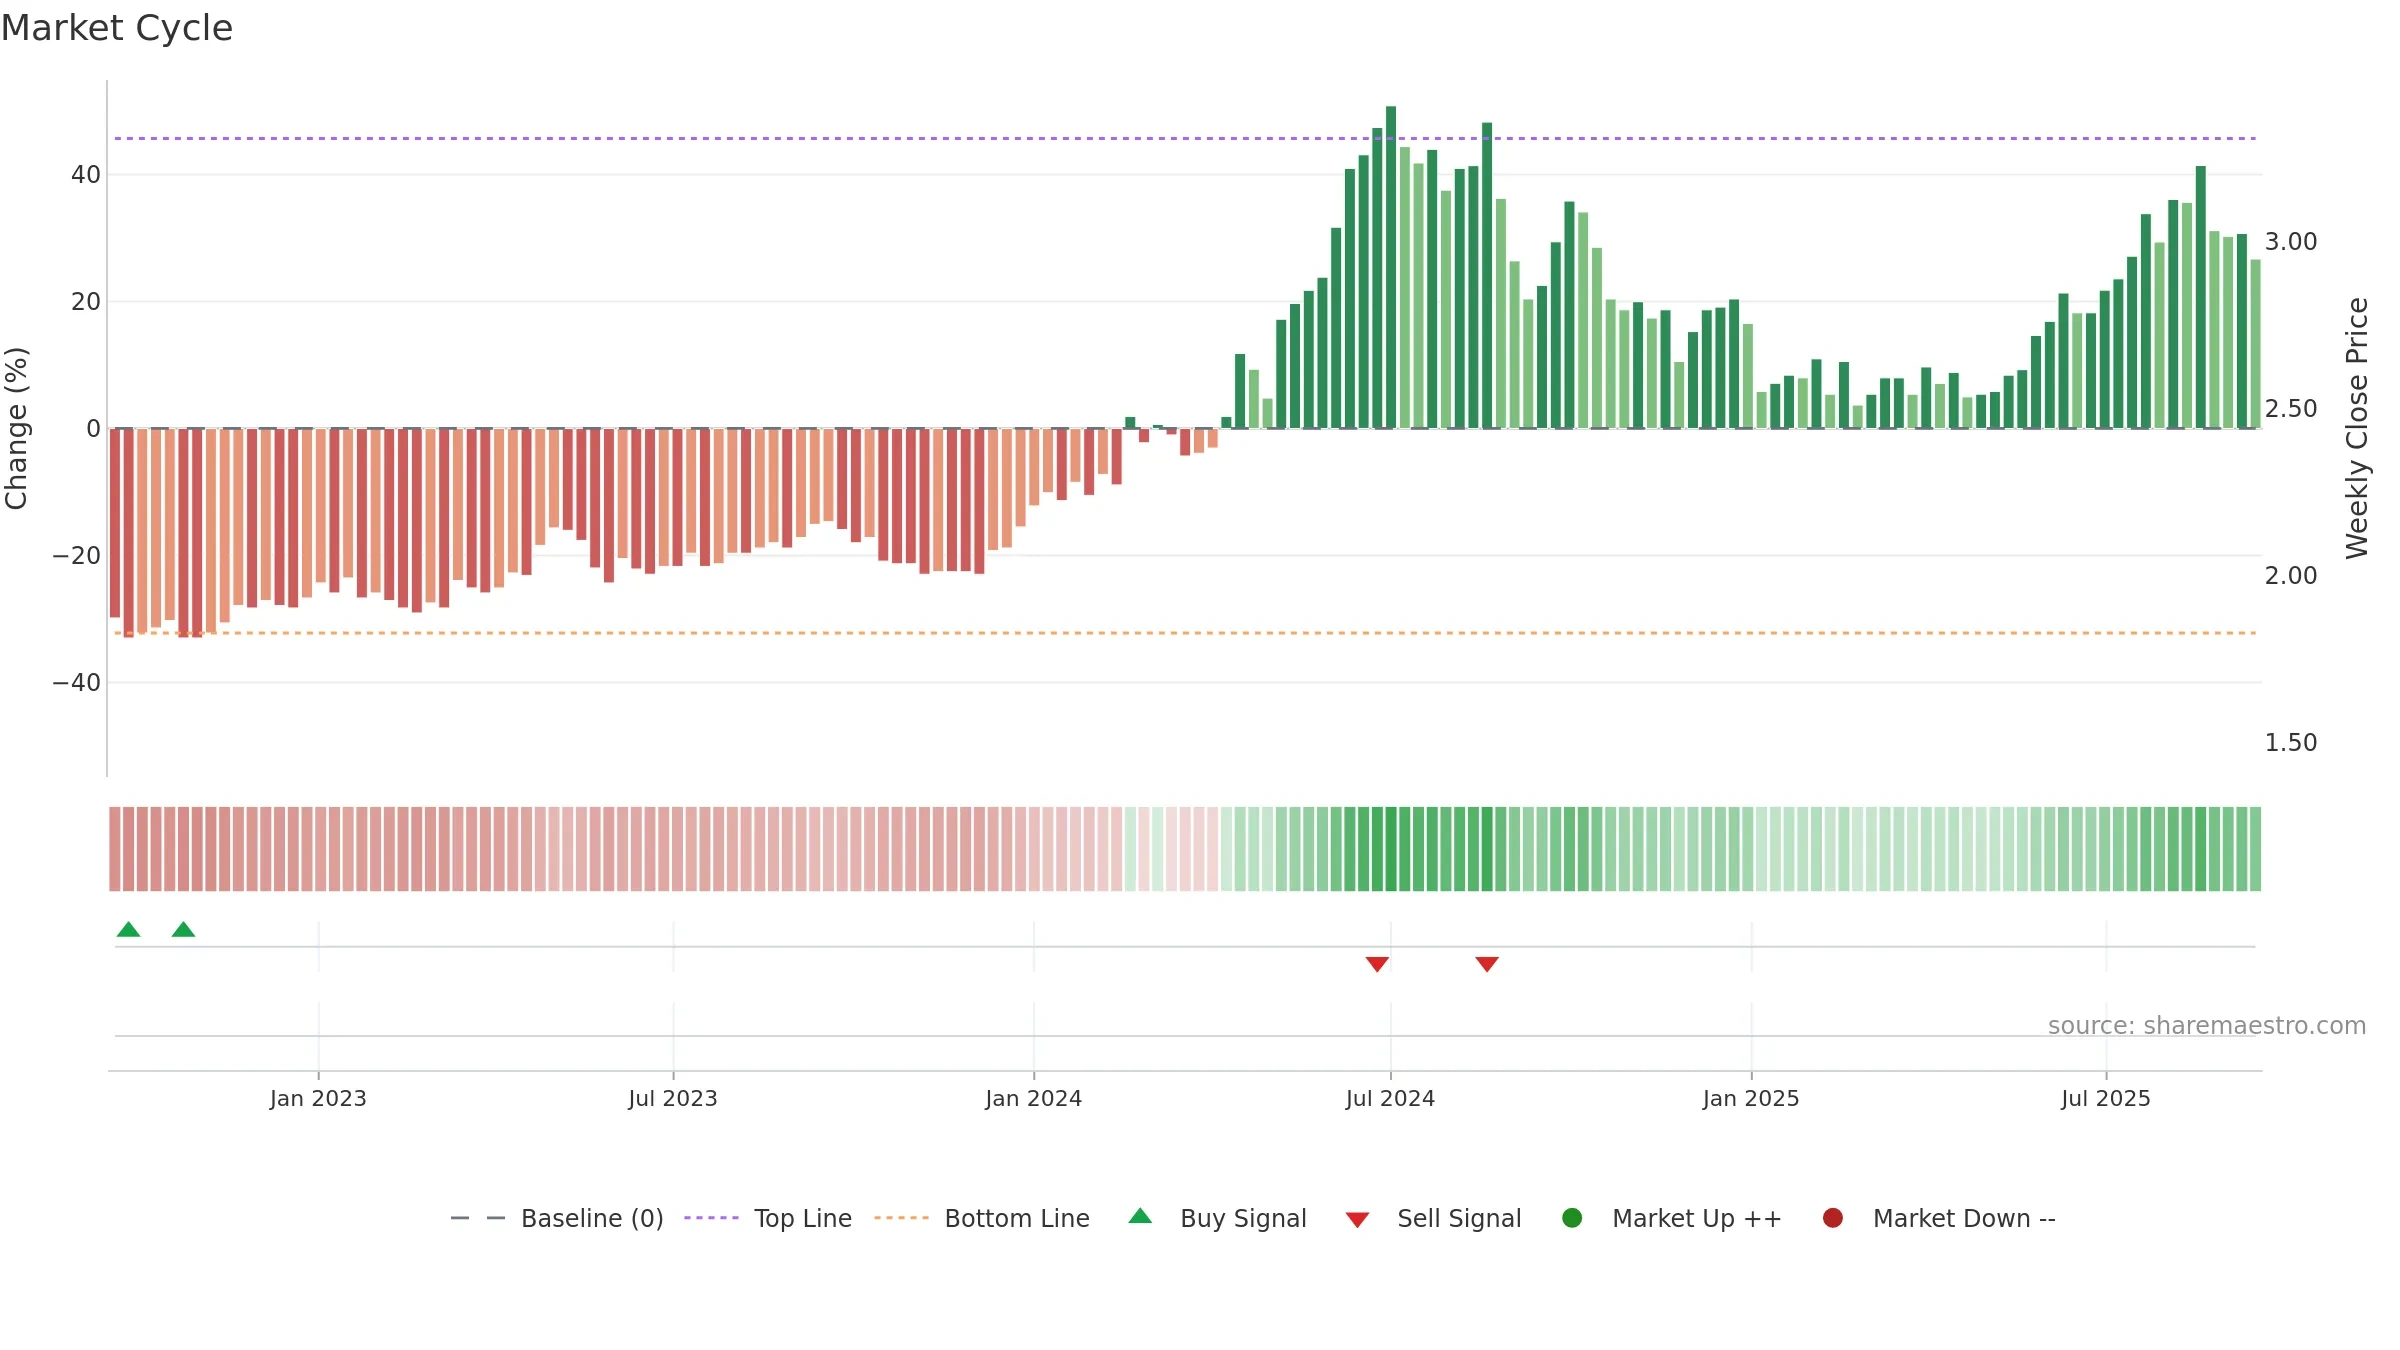Click the Jan 2025 axis label

coord(1751,1099)
